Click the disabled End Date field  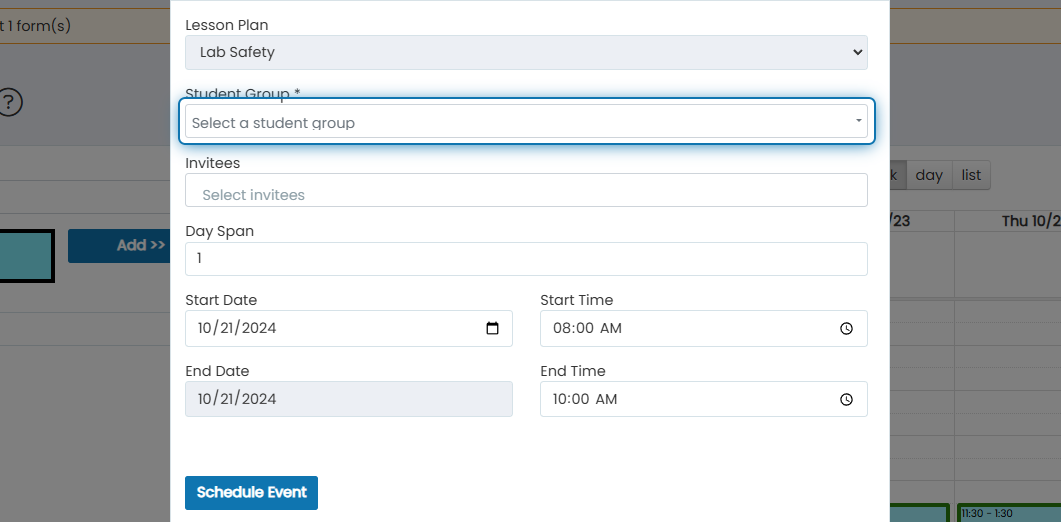click(349, 399)
